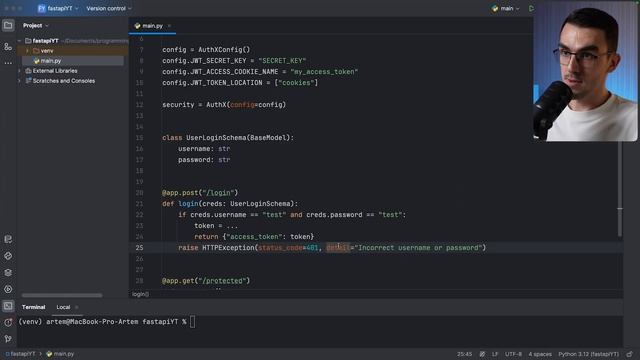Viewport: 640px width, 360px height.
Task: Open the Problems tool window icon
Action: [8, 322]
